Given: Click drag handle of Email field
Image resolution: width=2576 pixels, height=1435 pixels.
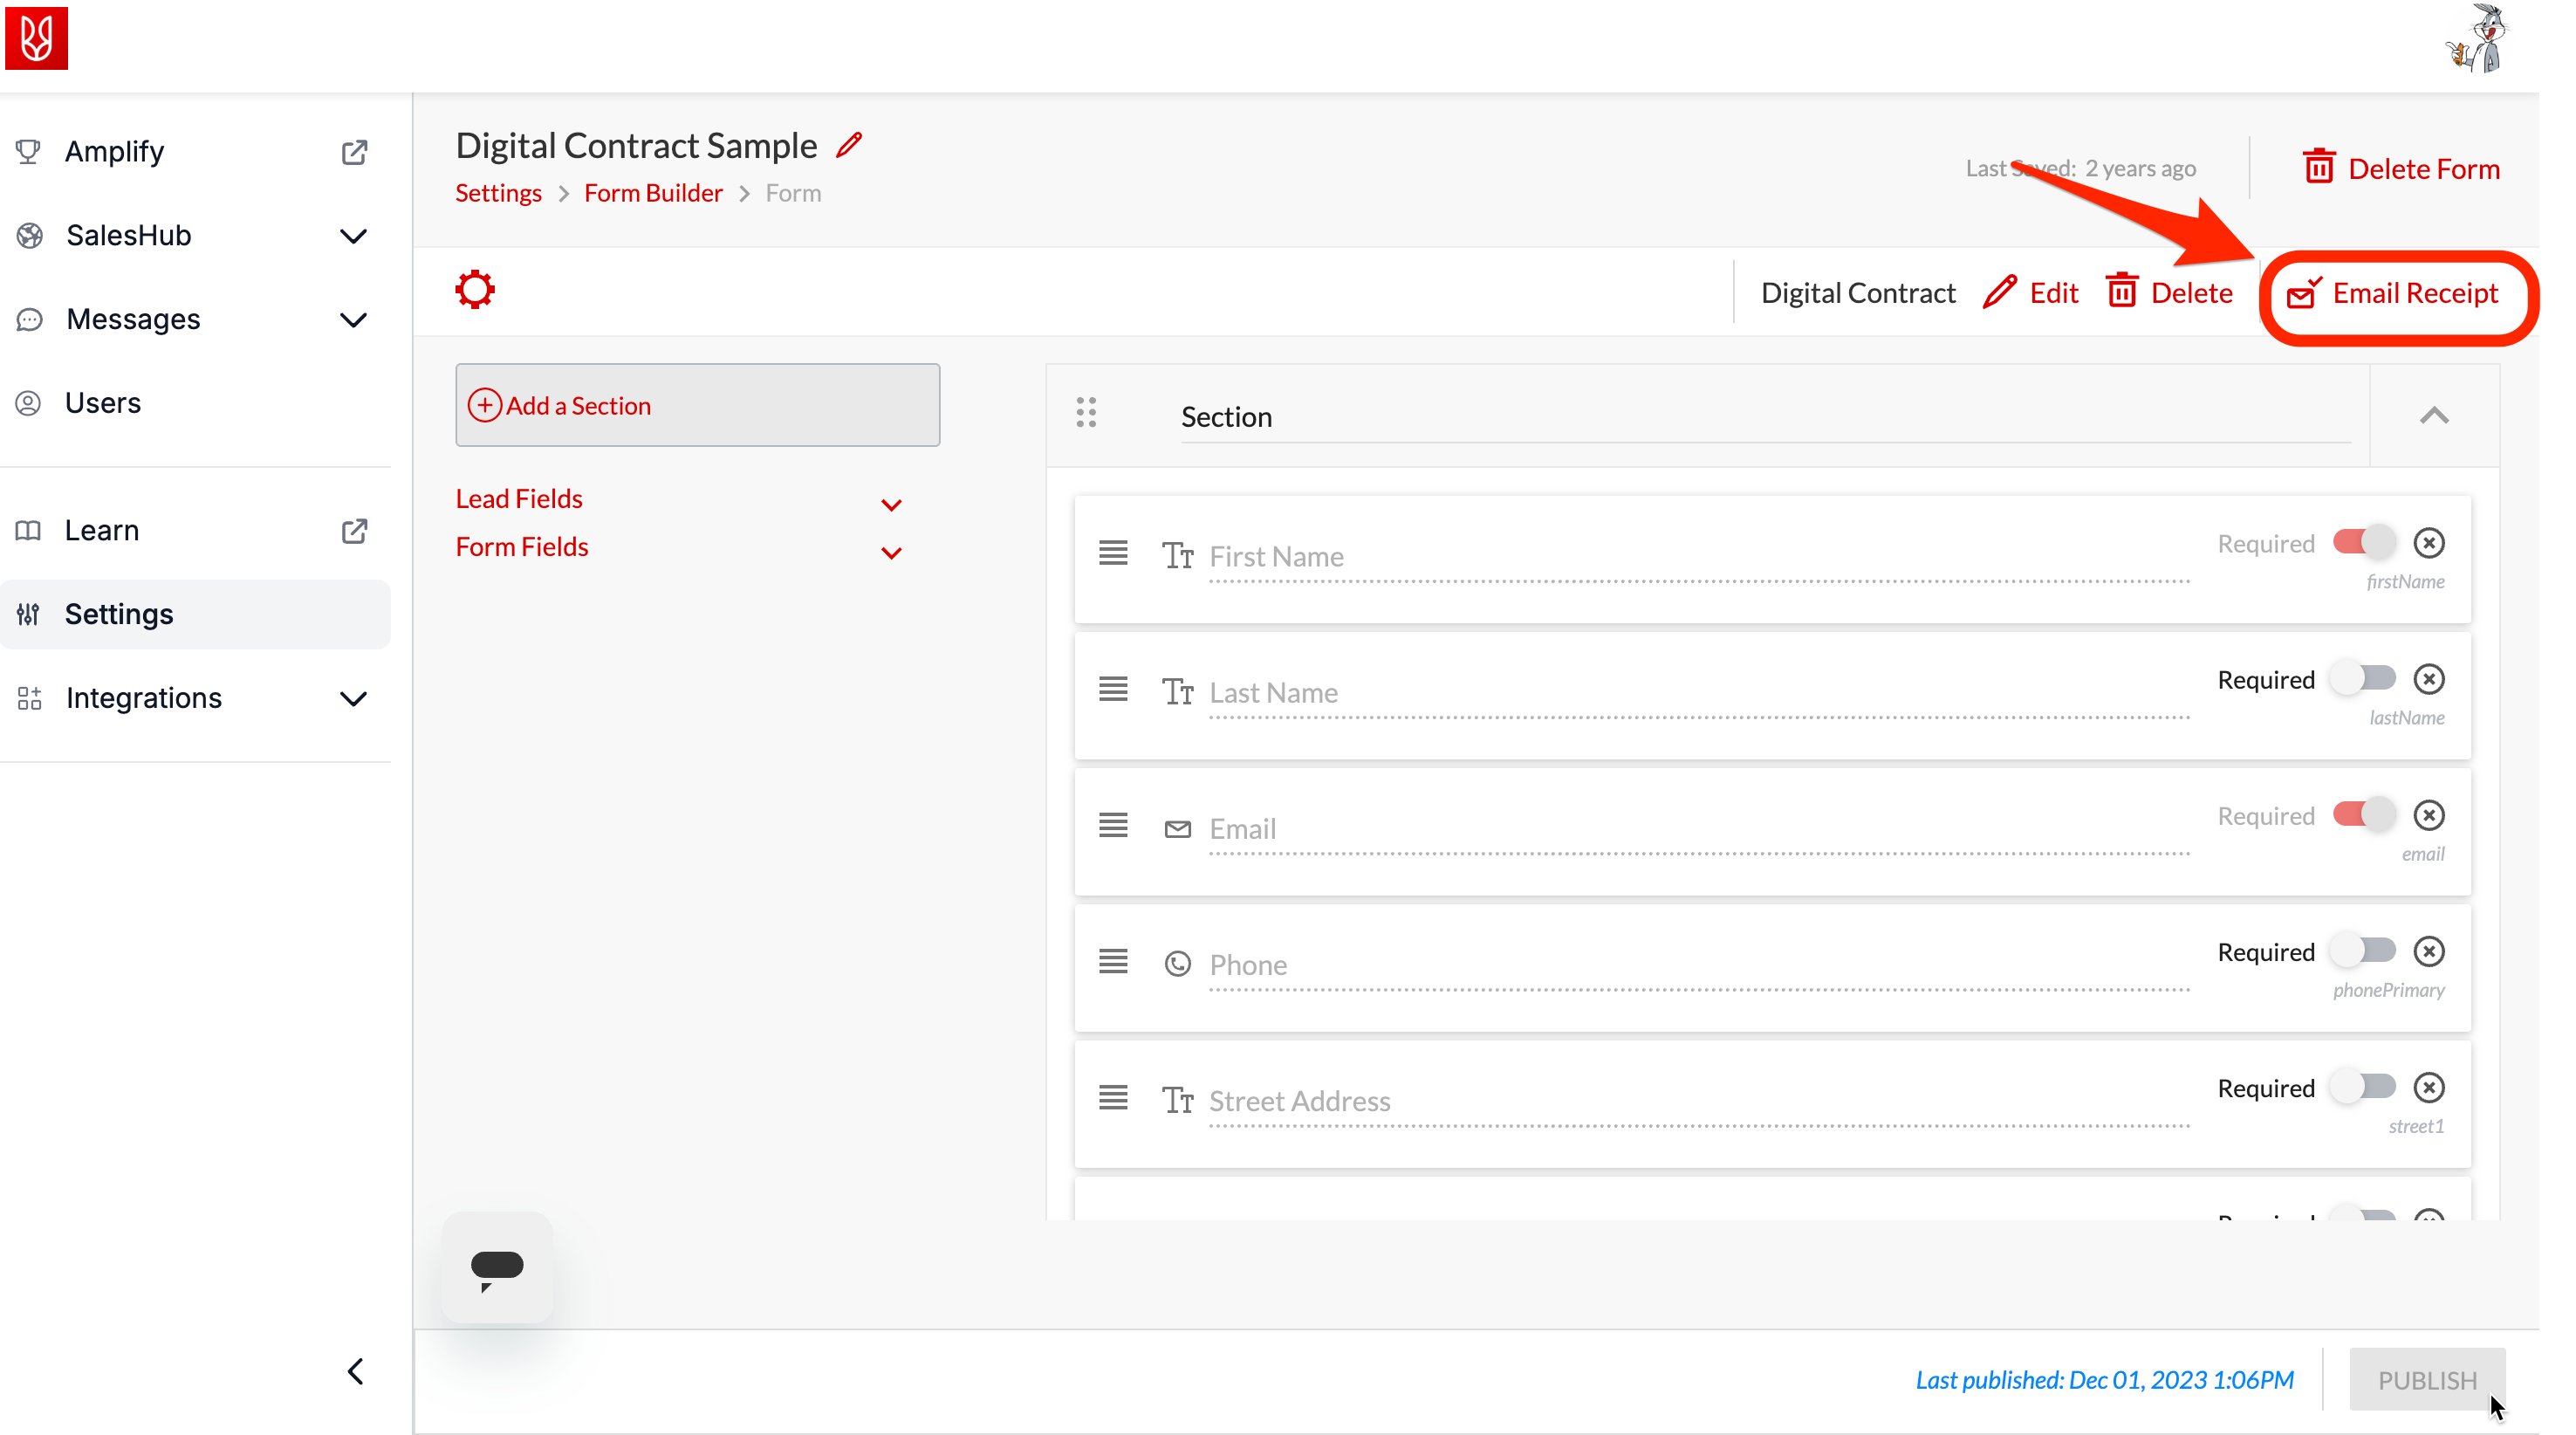Looking at the screenshot, I should click(1113, 826).
